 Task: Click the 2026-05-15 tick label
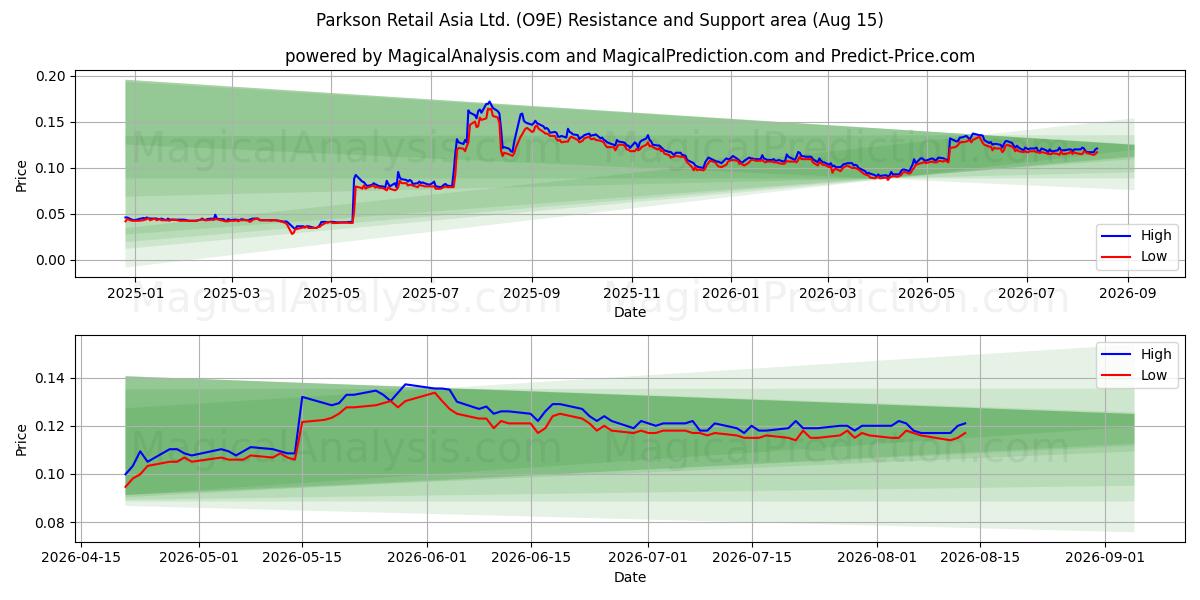[302, 558]
